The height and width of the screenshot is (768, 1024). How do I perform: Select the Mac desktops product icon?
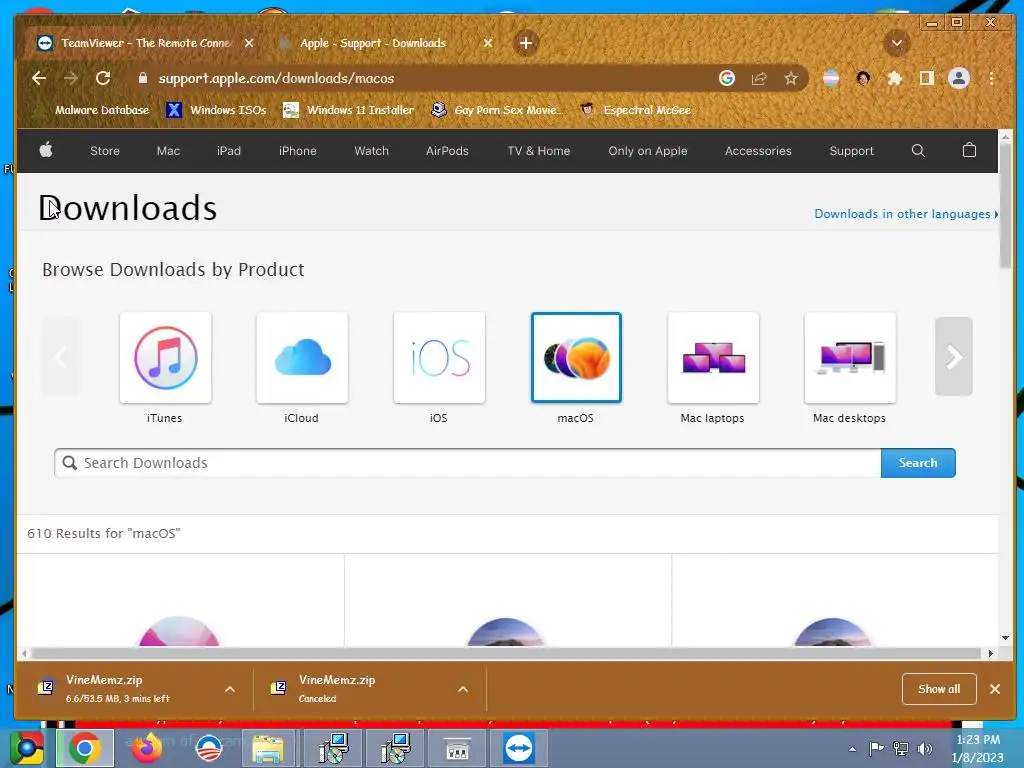[850, 358]
